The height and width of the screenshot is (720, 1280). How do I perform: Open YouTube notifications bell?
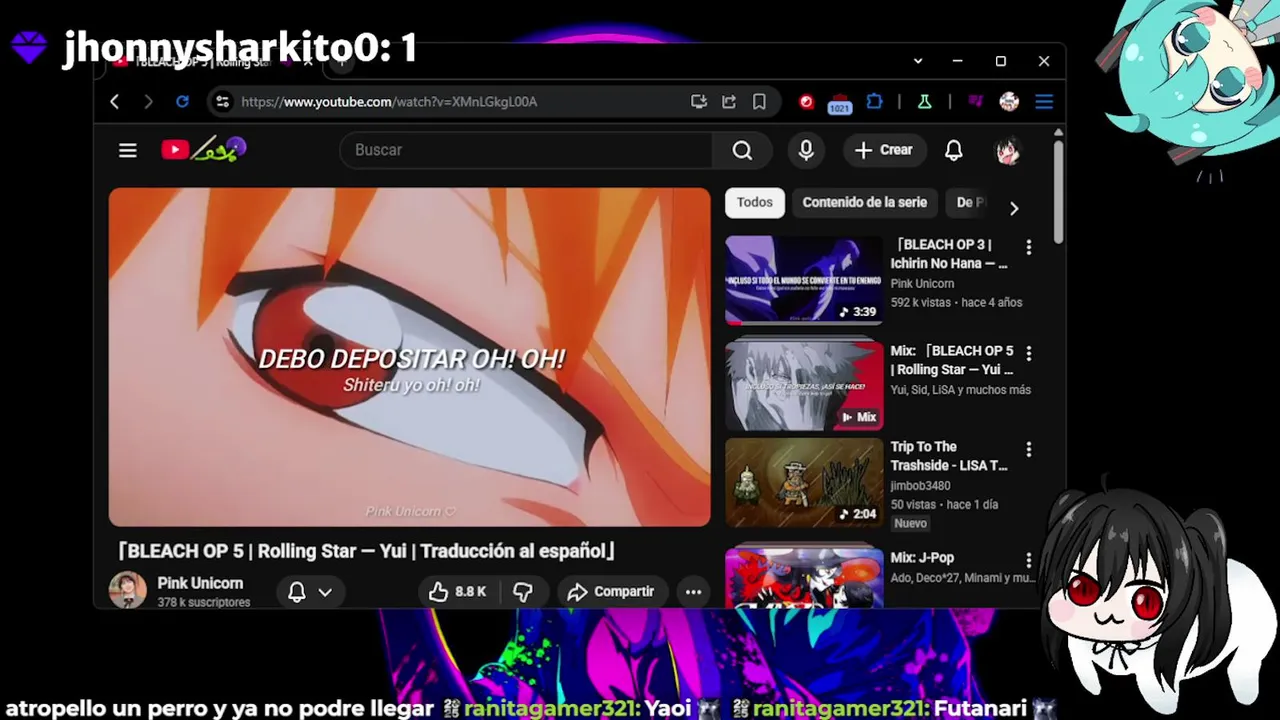click(954, 150)
